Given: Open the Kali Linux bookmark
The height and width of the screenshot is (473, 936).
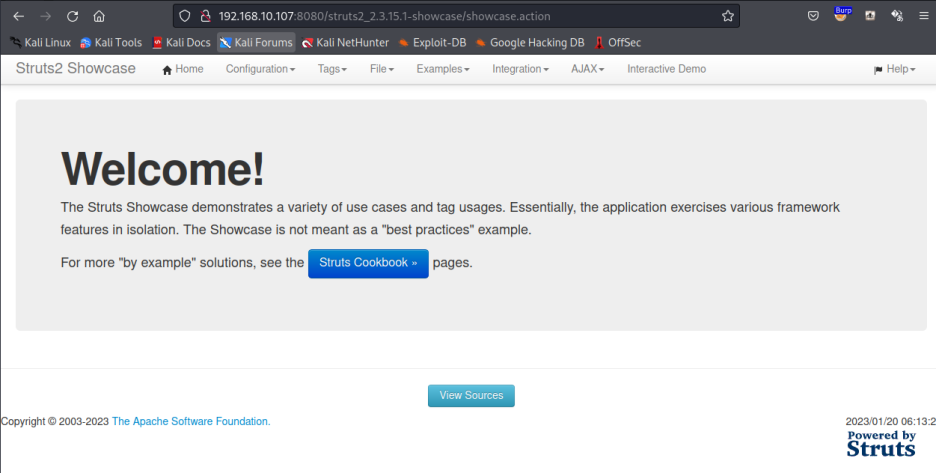Looking at the screenshot, I should 41,42.
